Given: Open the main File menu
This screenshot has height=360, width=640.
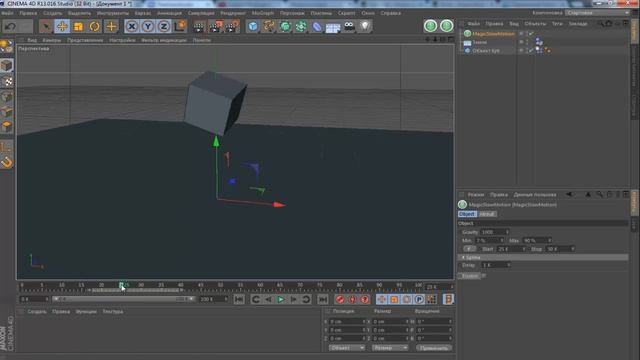Looking at the screenshot, I should click(7, 13).
